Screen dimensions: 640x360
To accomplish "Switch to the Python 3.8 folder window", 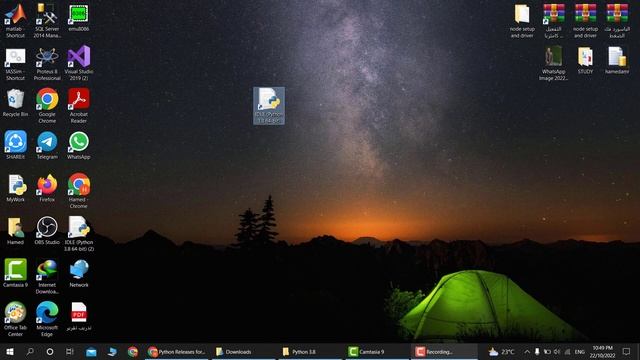I will point(310,351).
